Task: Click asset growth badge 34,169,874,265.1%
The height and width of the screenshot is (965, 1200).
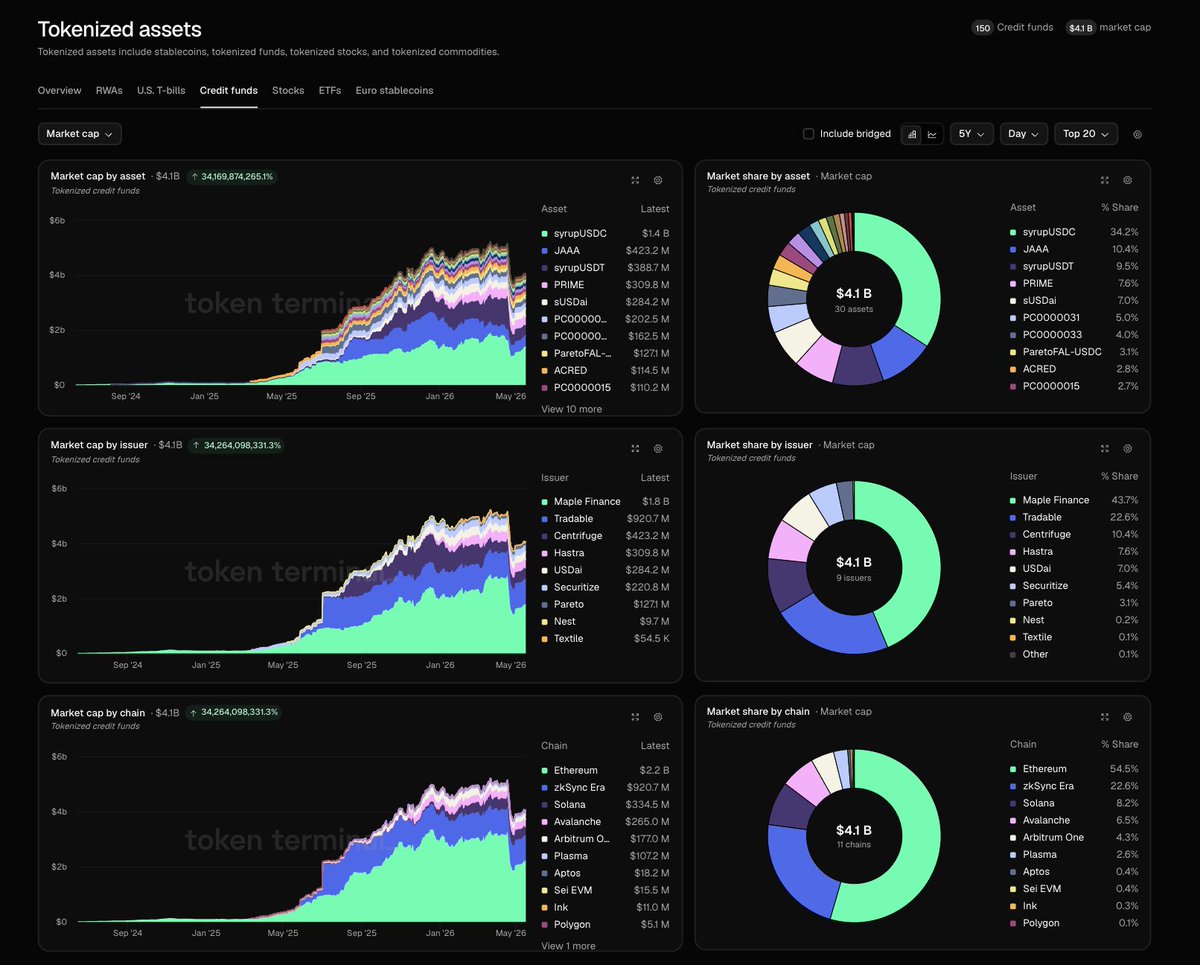Action: coord(231,176)
